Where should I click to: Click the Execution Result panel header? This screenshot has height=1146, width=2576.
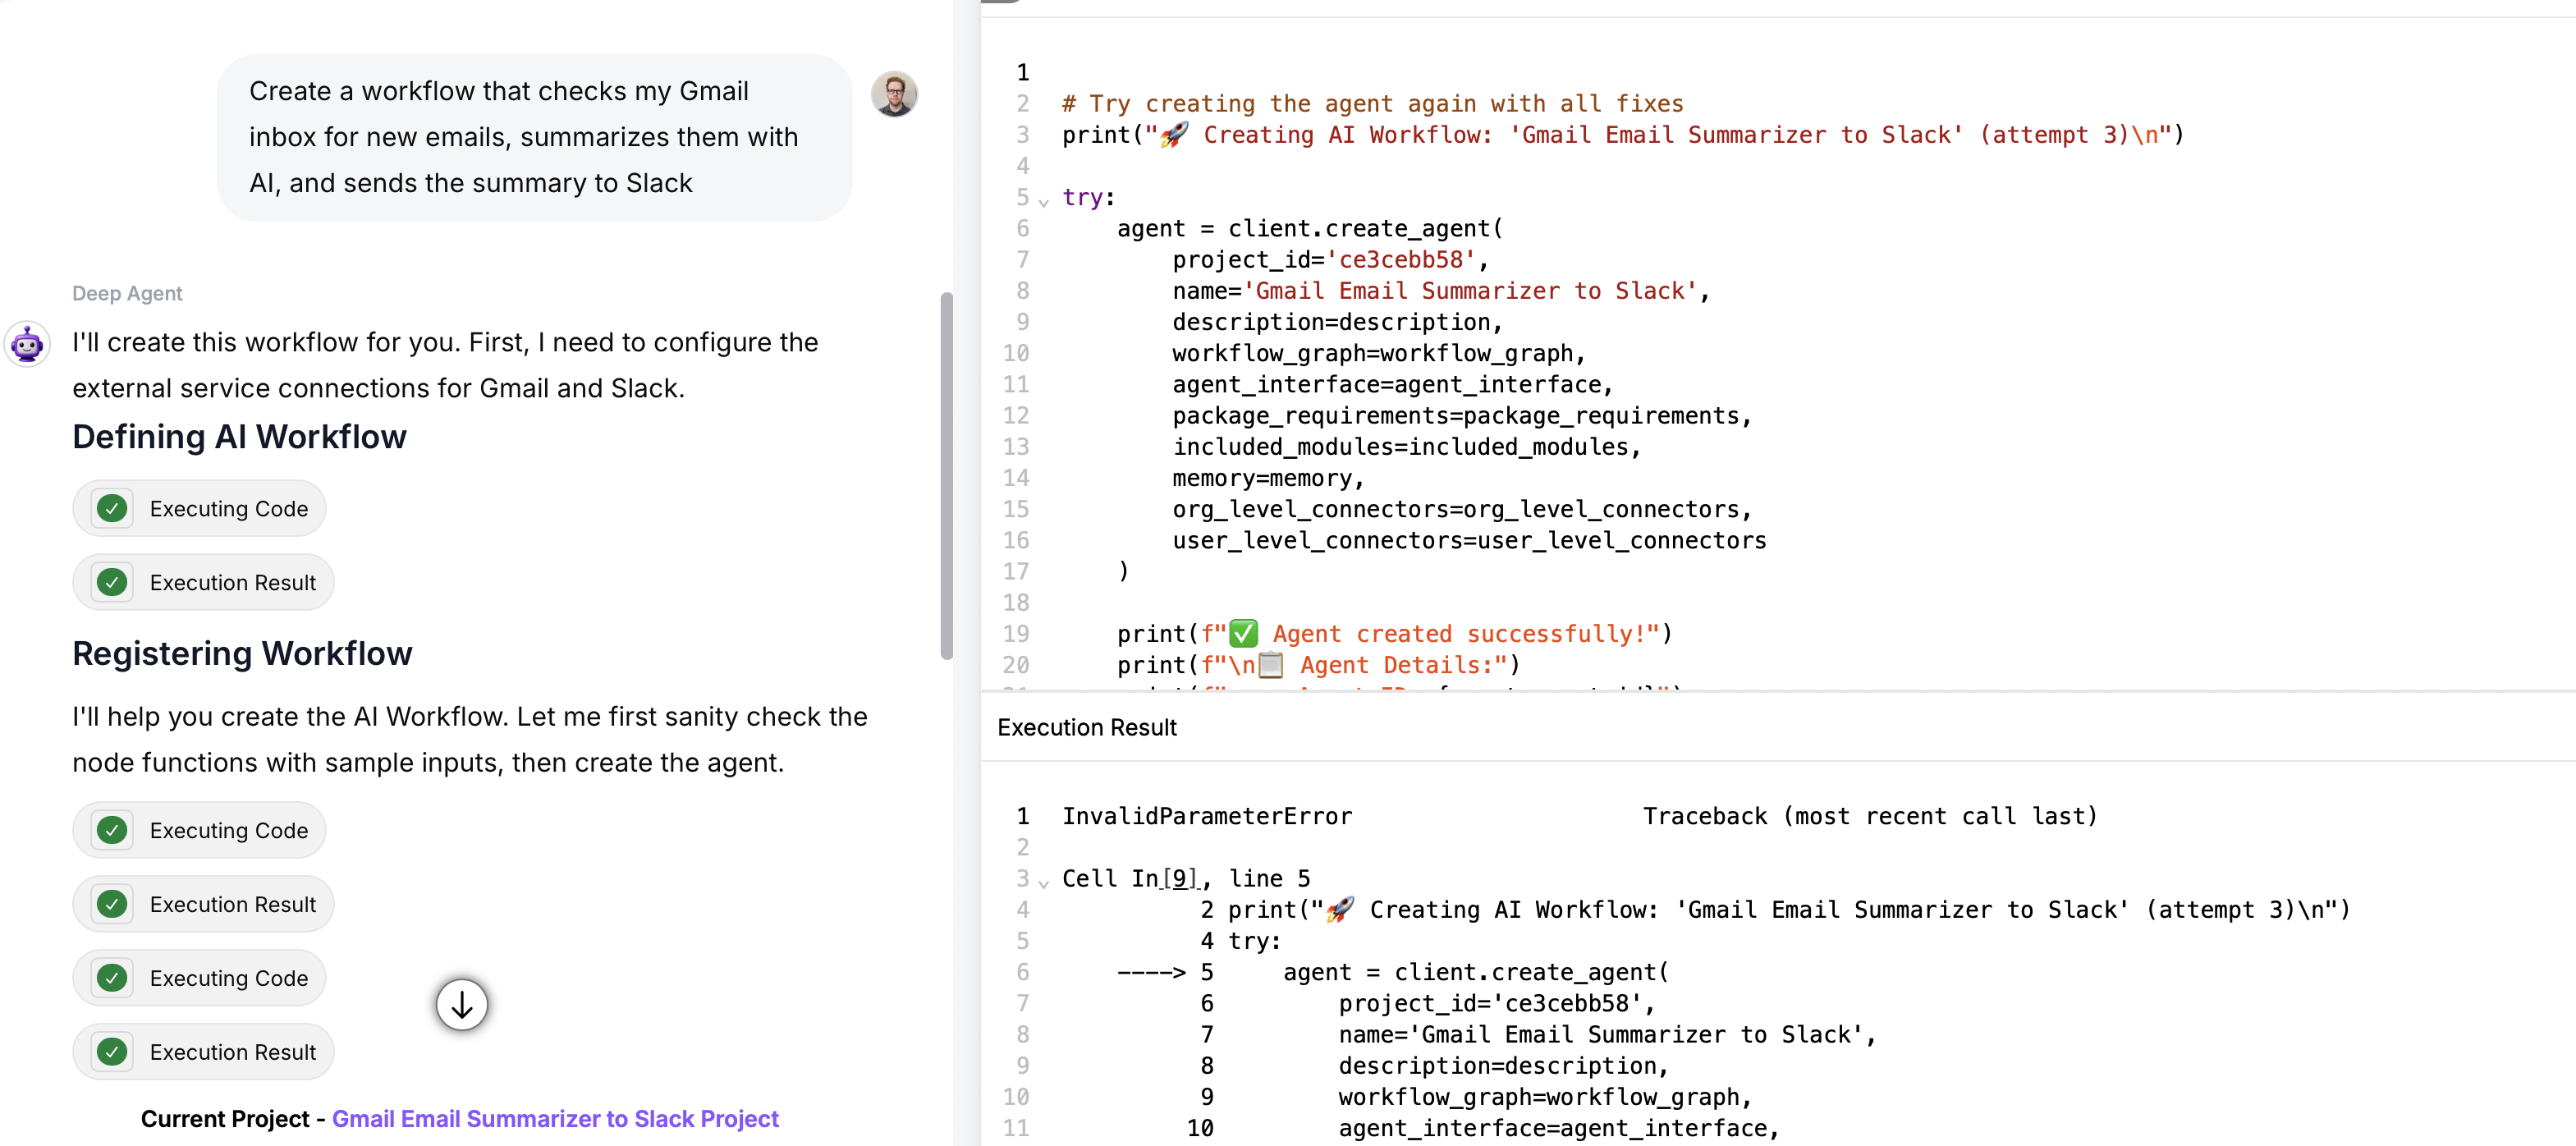click(1086, 727)
